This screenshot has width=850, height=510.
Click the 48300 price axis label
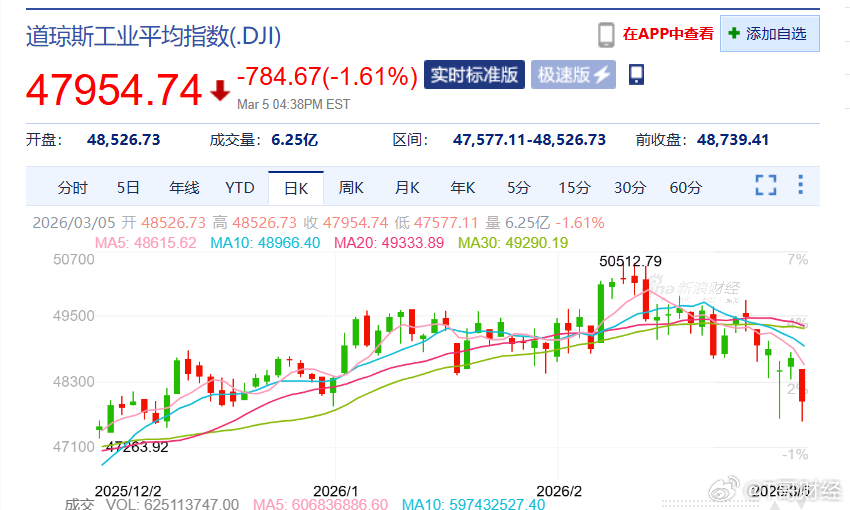pos(74,382)
